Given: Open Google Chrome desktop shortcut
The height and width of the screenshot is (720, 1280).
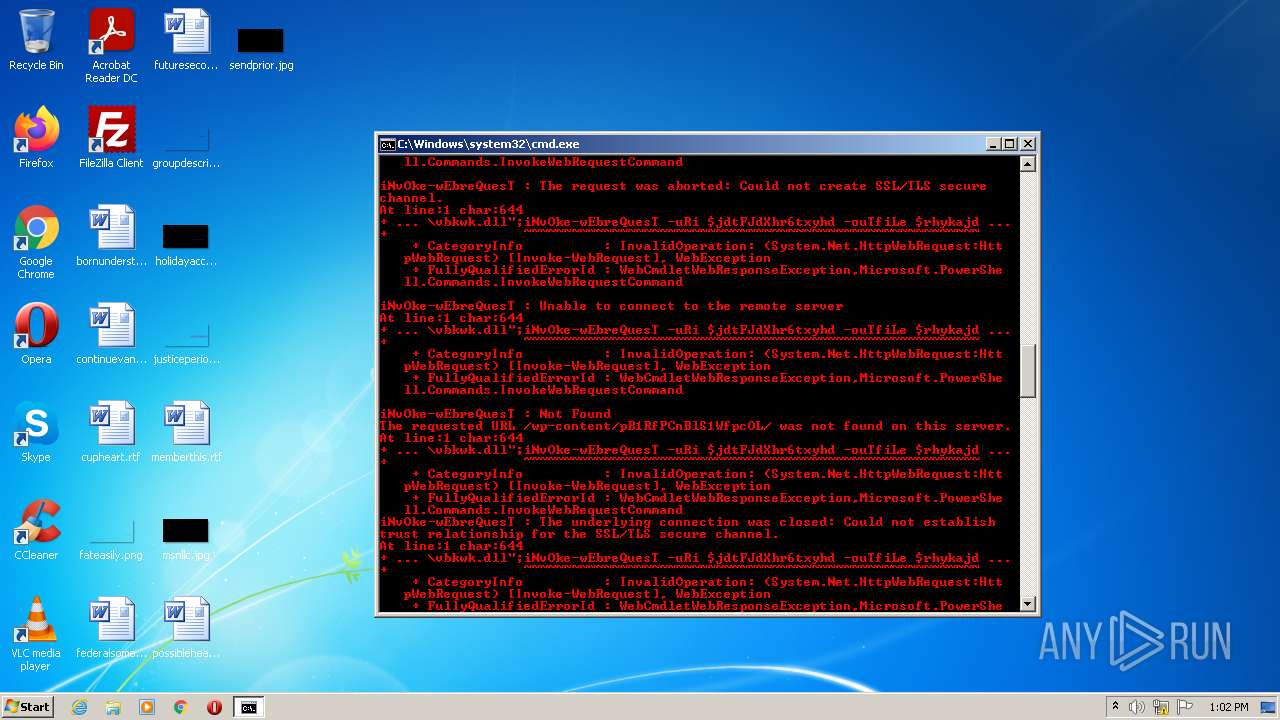Looking at the screenshot, I should coord(36,243).
